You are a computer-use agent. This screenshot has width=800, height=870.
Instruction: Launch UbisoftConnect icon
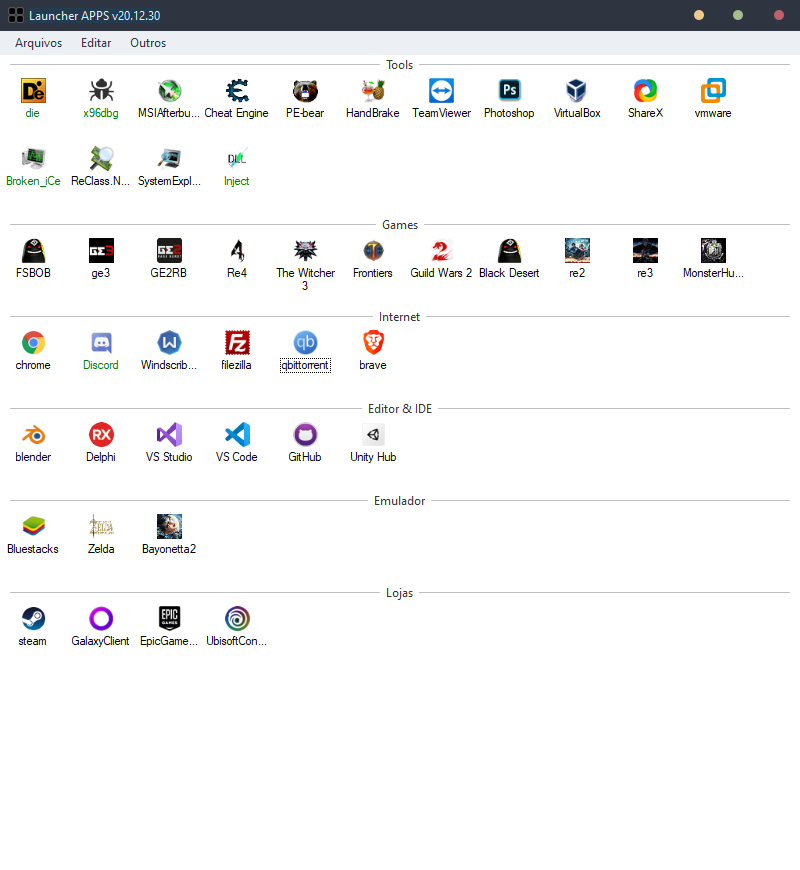(x=237, y=619)
